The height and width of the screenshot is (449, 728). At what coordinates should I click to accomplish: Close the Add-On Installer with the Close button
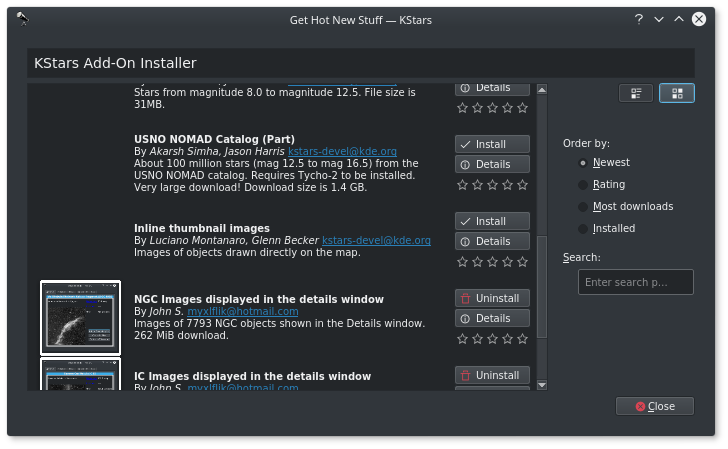pos(655,406)
